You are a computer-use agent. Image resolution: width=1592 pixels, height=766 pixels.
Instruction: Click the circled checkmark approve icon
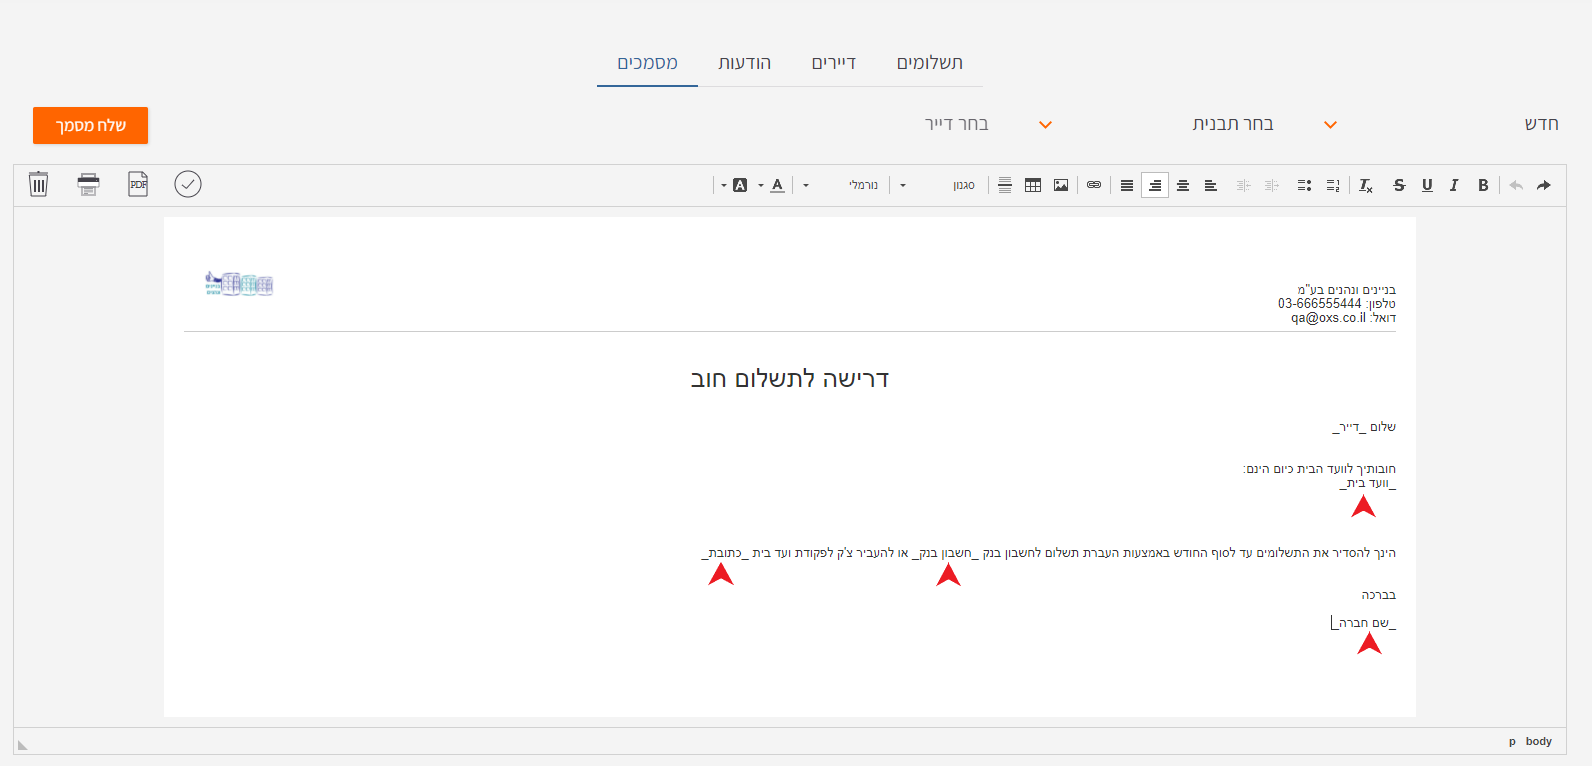(188, 184)
